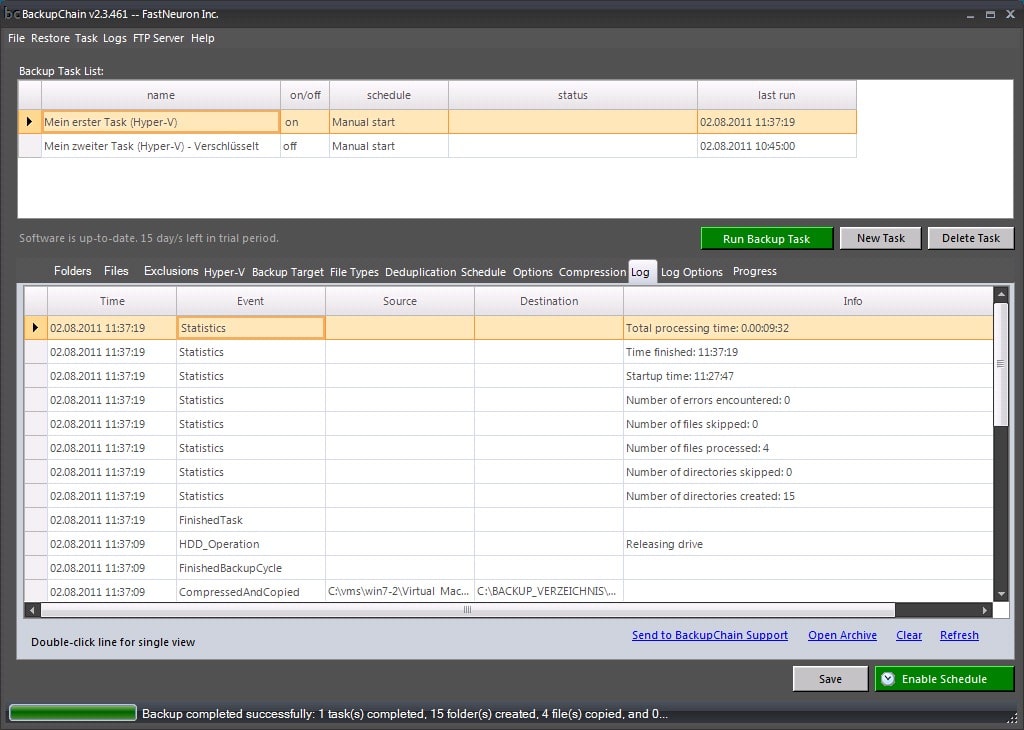
Task: Click the log scrollbar down arrow
Action: (1001, 595)
